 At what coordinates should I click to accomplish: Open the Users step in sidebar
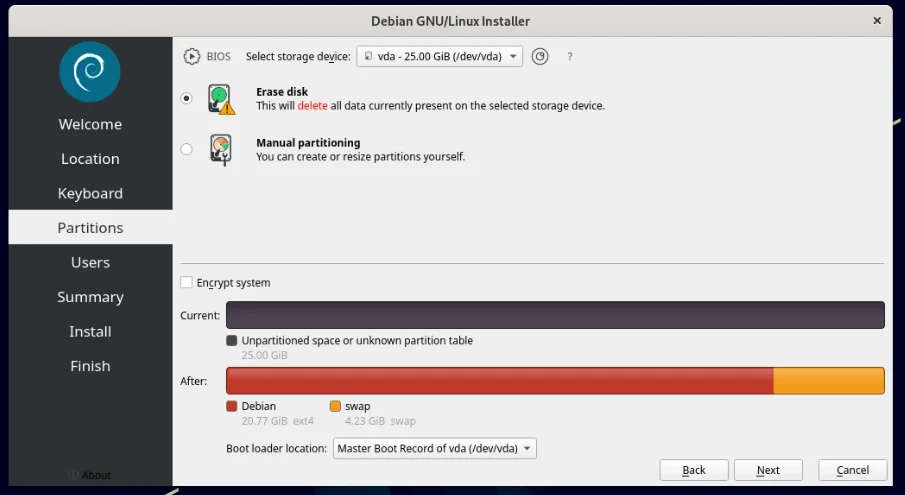point(90,263)
